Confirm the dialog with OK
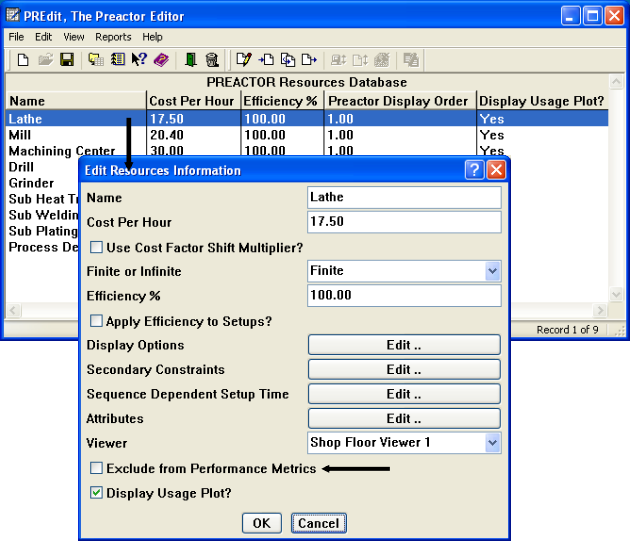 tap(262, 523)
